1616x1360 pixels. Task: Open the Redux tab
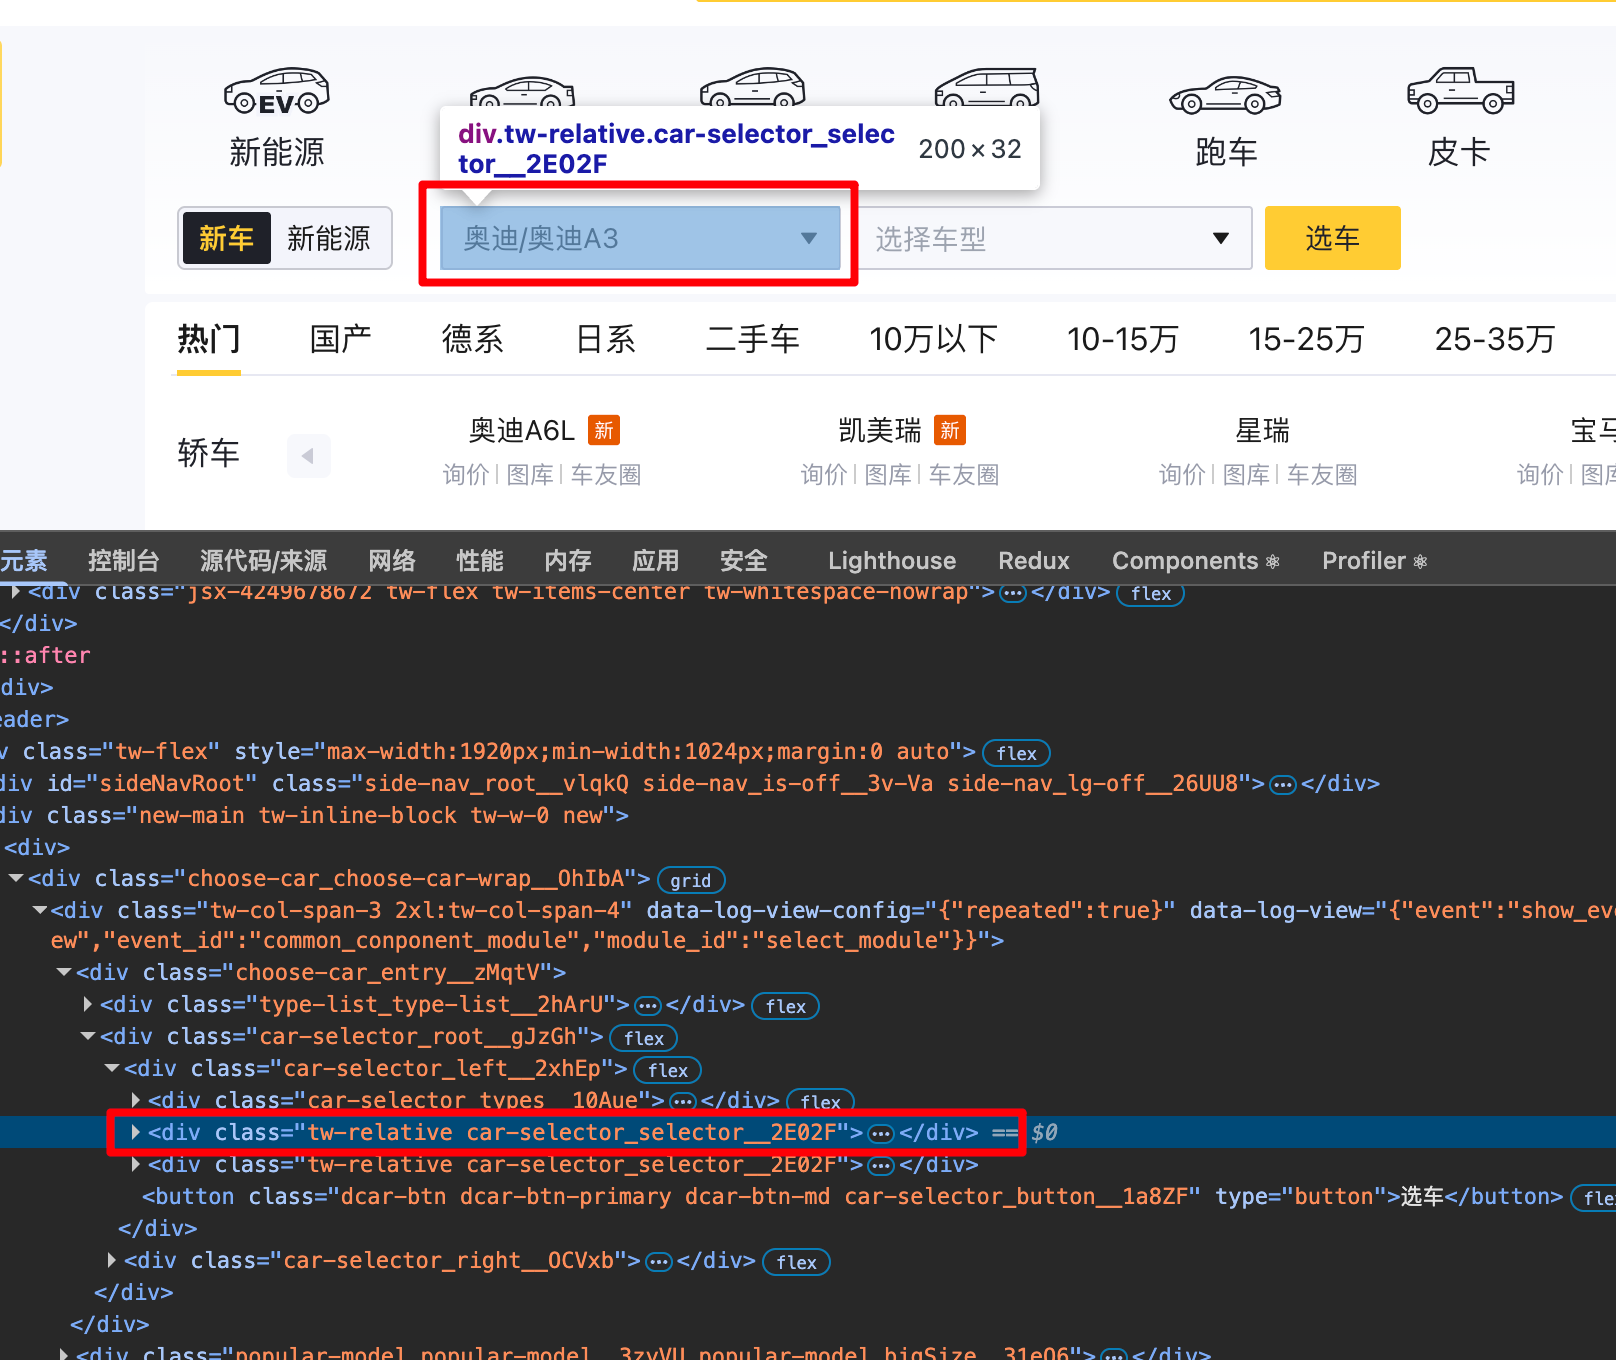click(1034, 561)
